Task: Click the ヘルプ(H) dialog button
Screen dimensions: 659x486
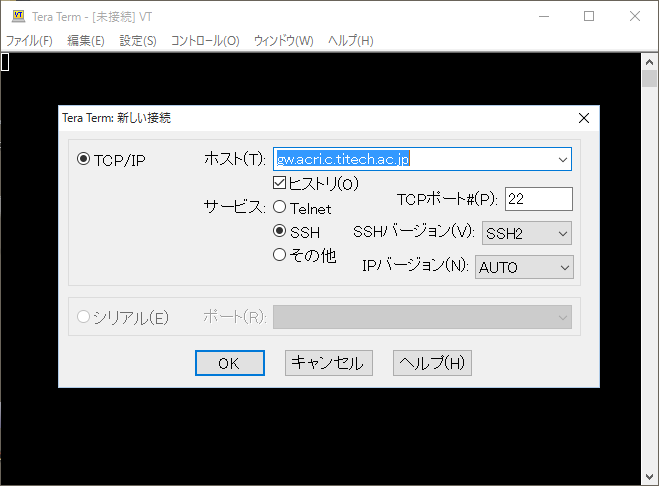Action: 432,363
